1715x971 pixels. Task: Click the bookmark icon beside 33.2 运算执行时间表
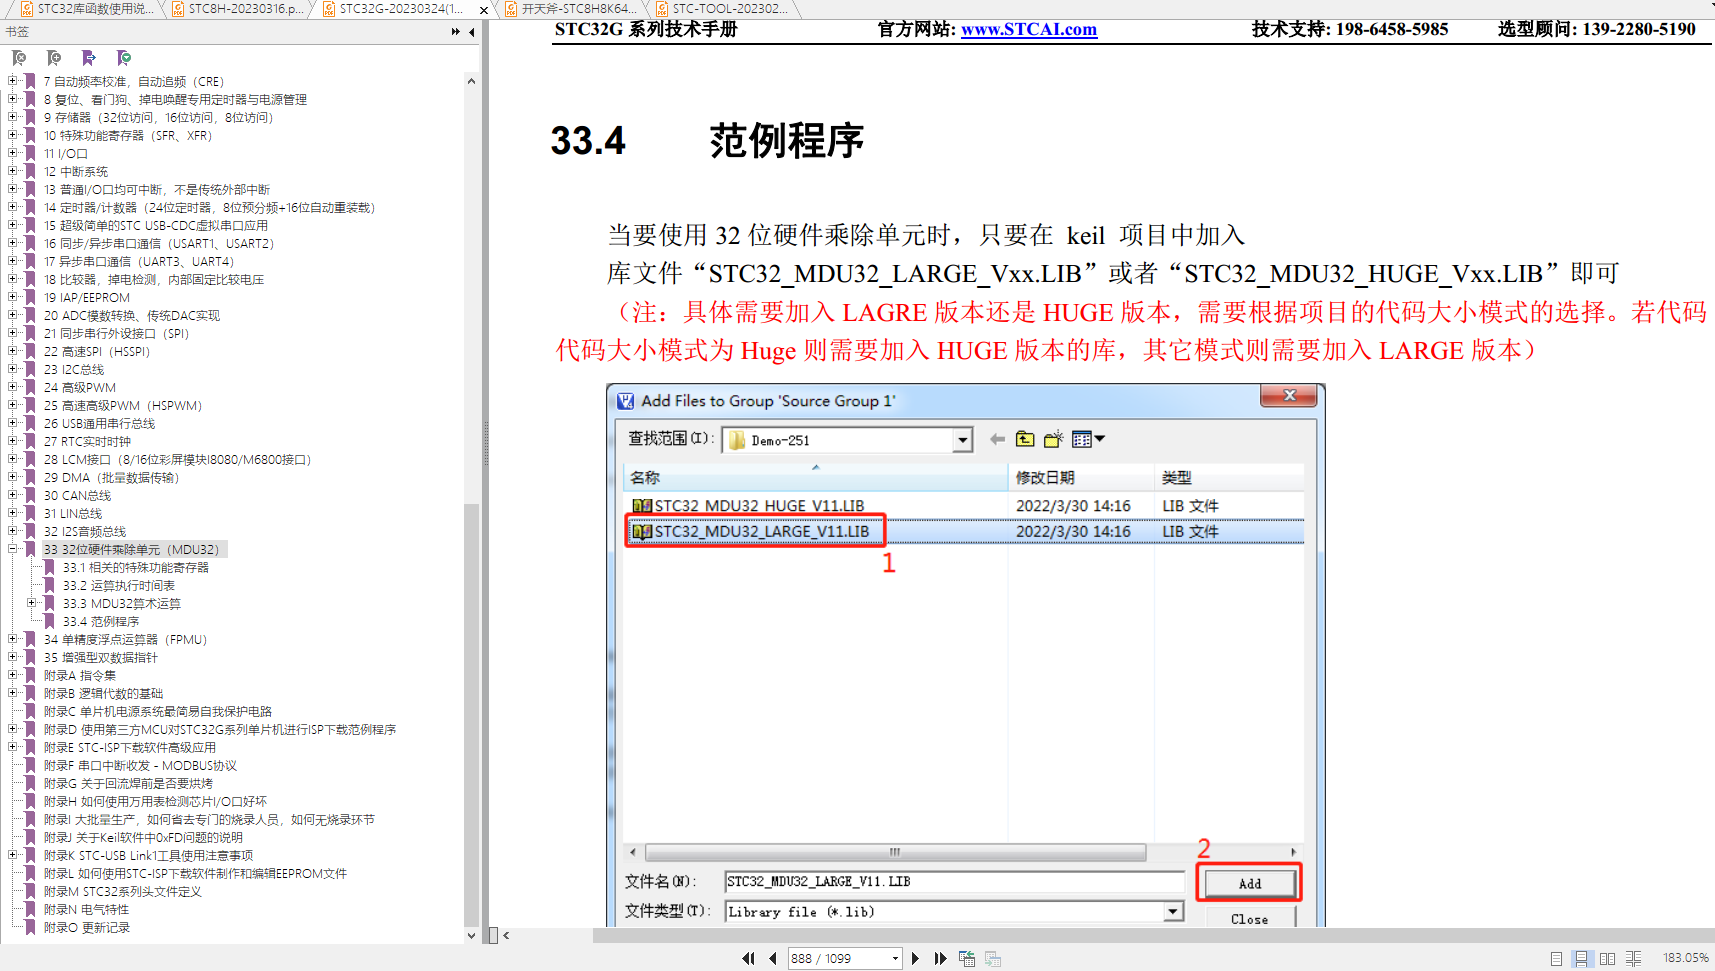point(49,585)
